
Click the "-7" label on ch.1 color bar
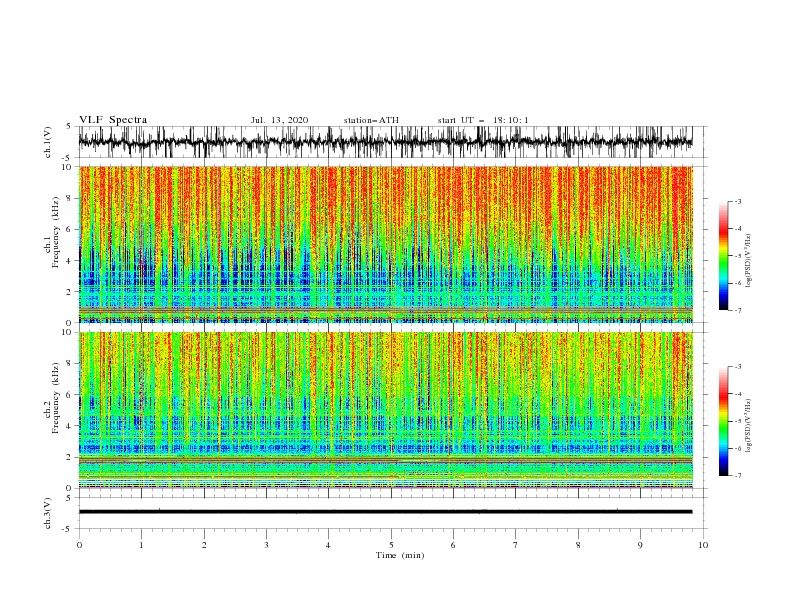737,310
